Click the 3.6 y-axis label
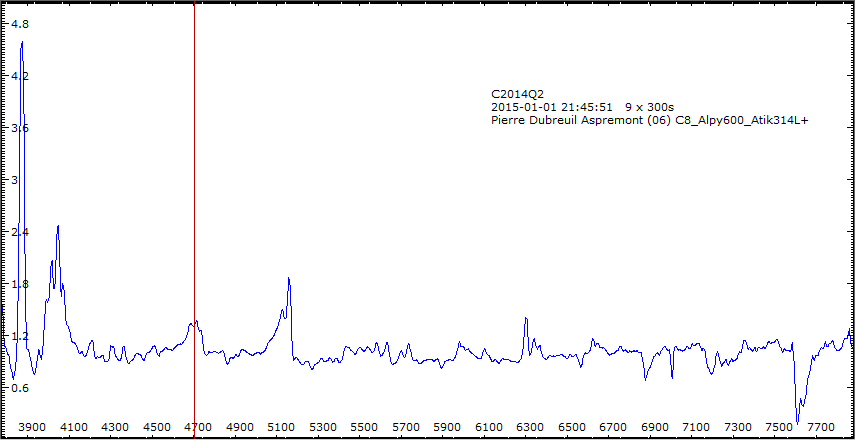This screenshot has width=855, height=440. click(20, 128)
